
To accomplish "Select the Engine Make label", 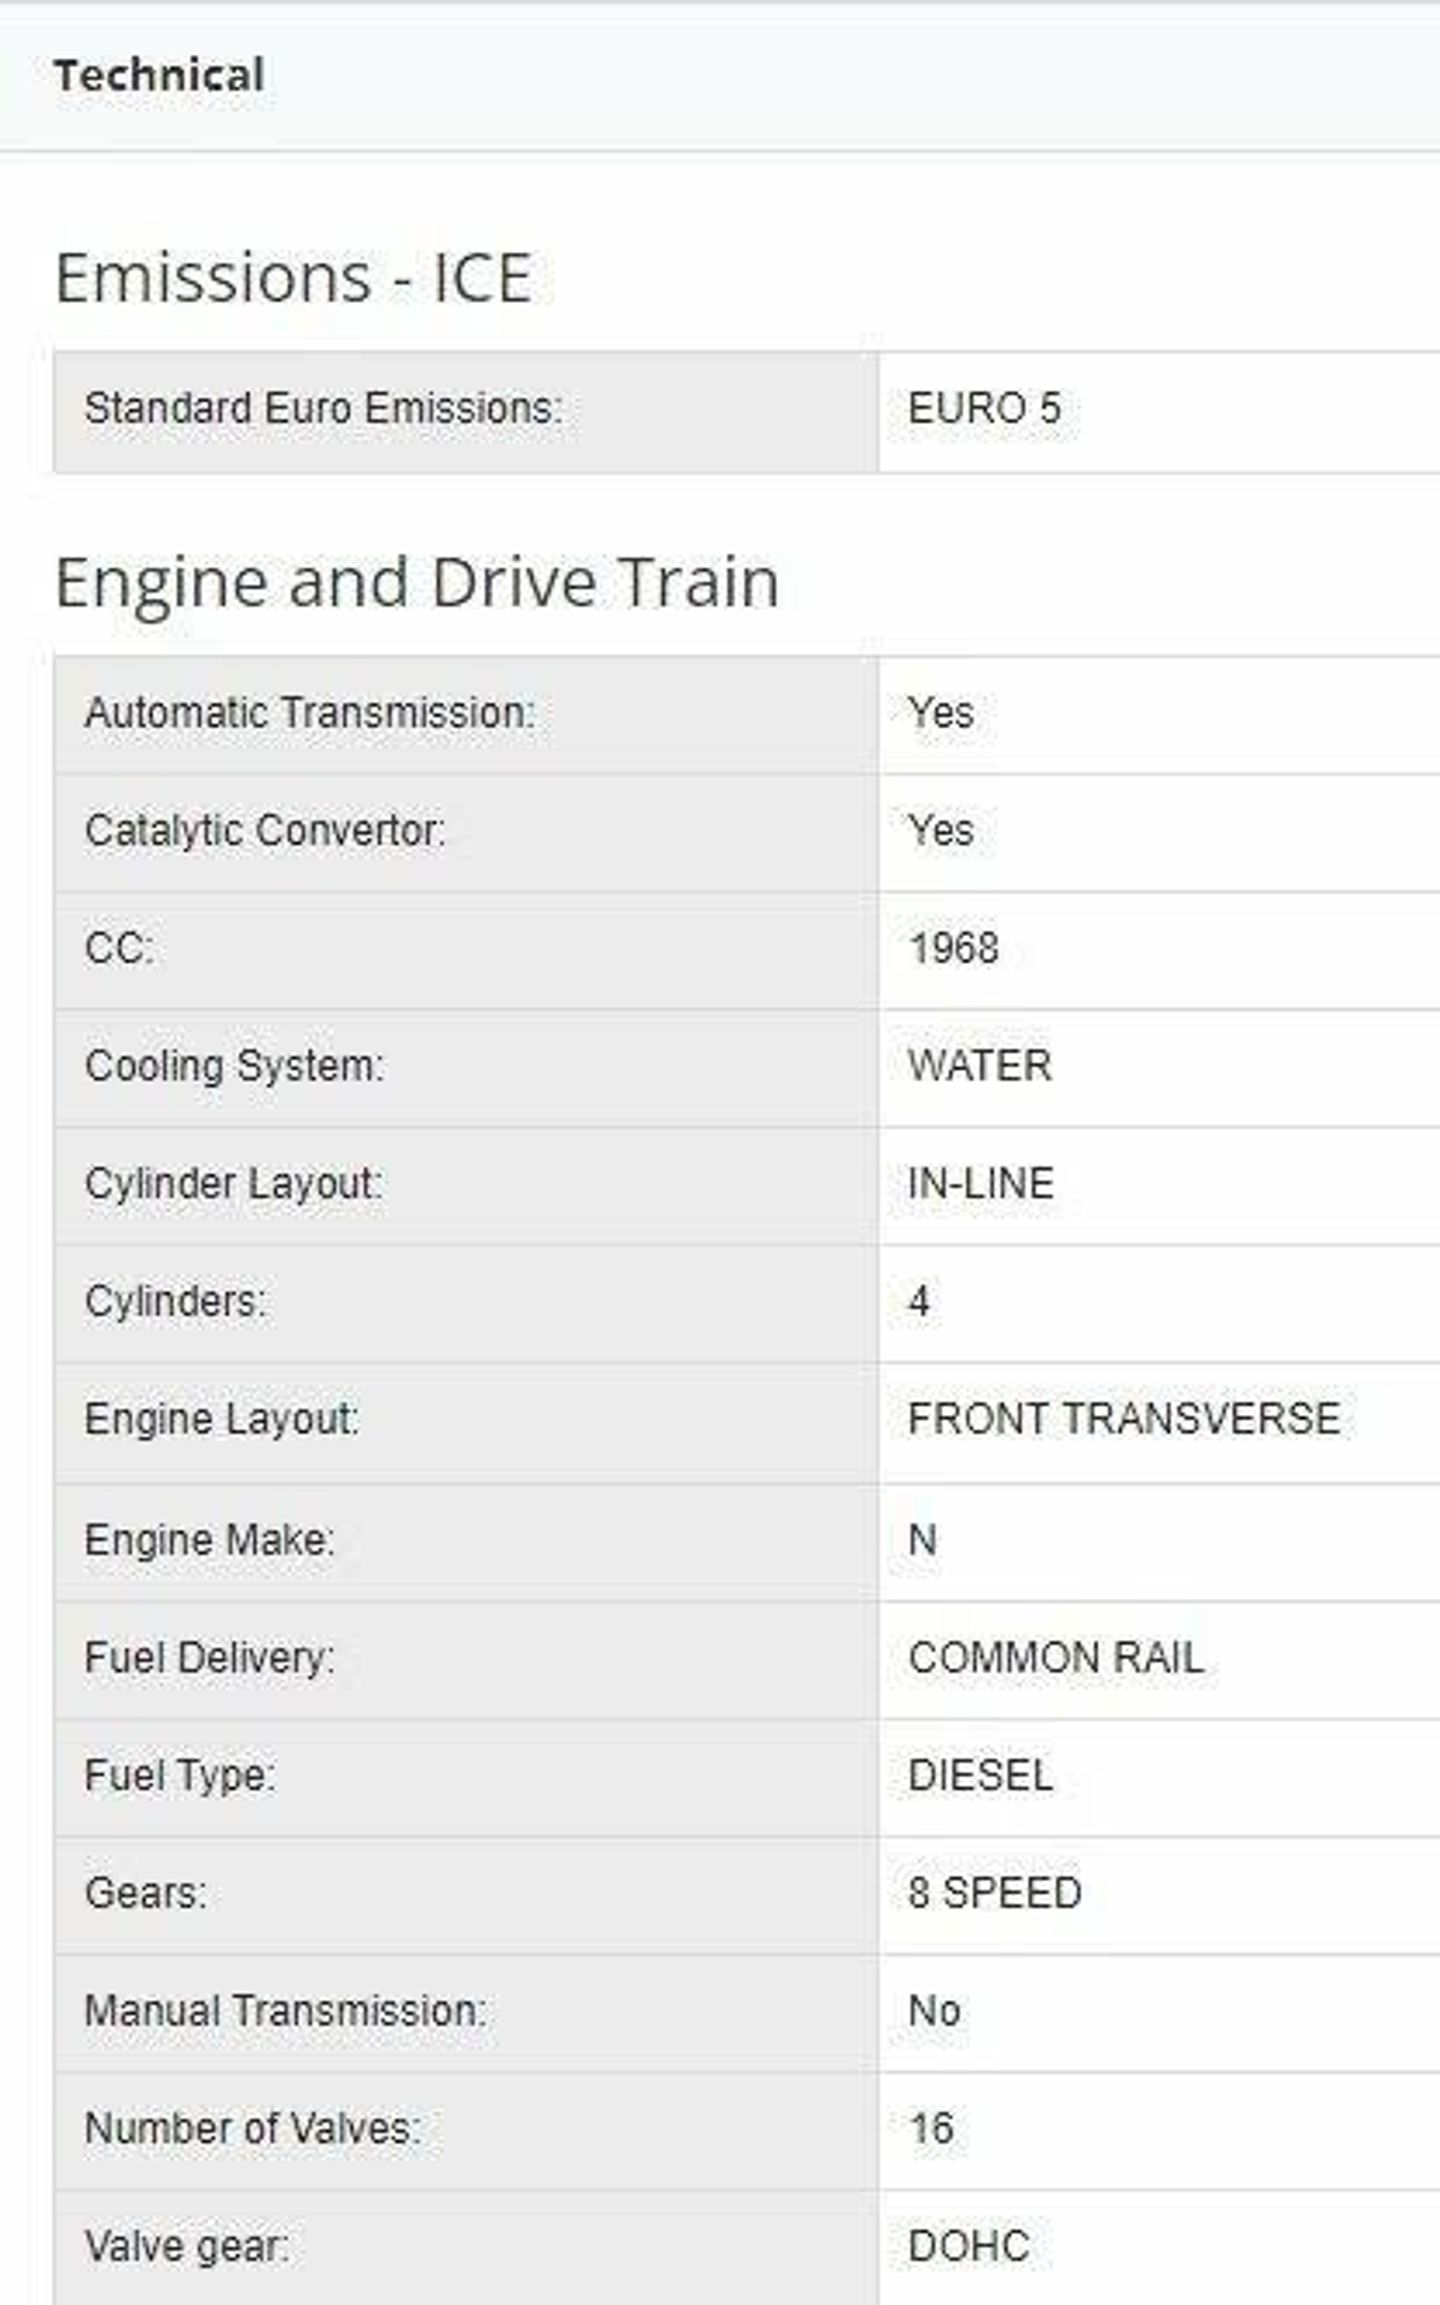I will coord(209,1541).
